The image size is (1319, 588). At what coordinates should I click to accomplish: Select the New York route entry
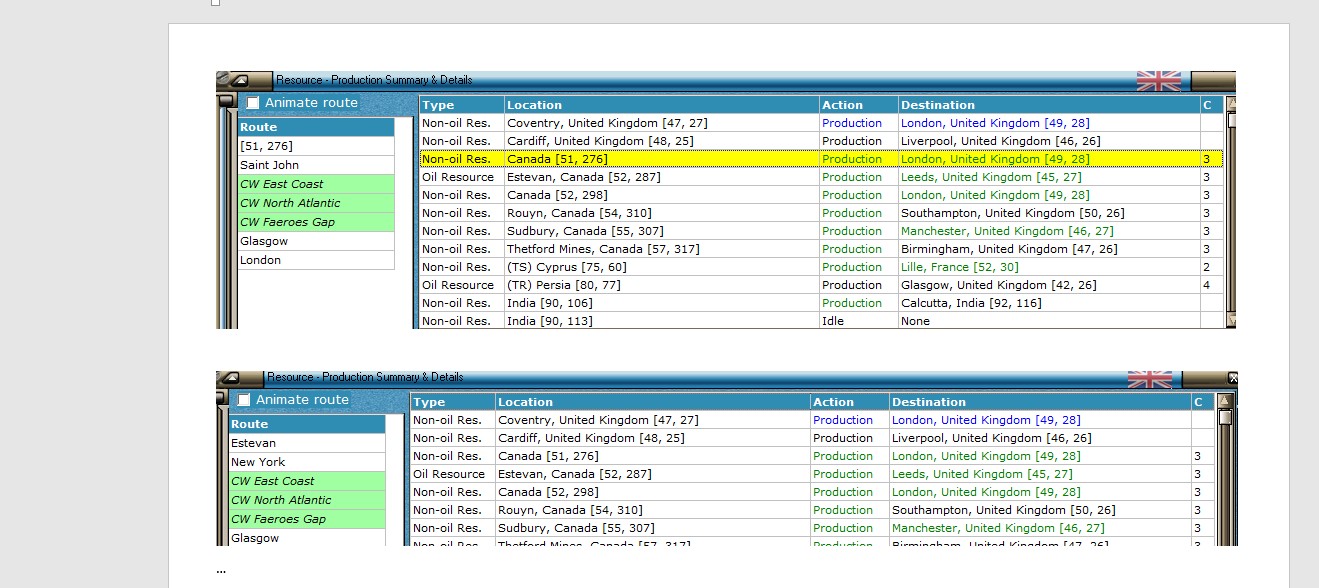click(x=307, y=462)
